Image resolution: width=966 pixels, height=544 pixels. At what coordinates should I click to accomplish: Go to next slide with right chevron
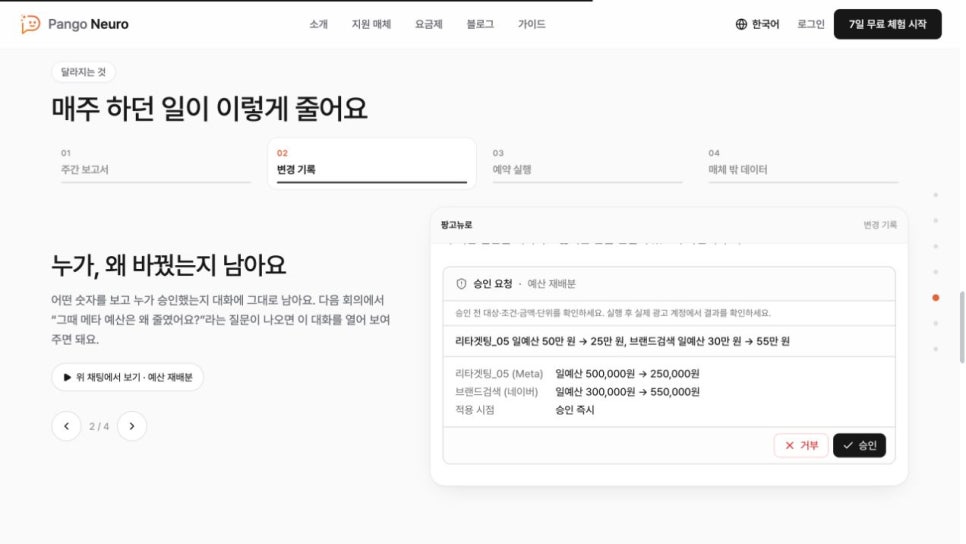[x=132, y=426]
